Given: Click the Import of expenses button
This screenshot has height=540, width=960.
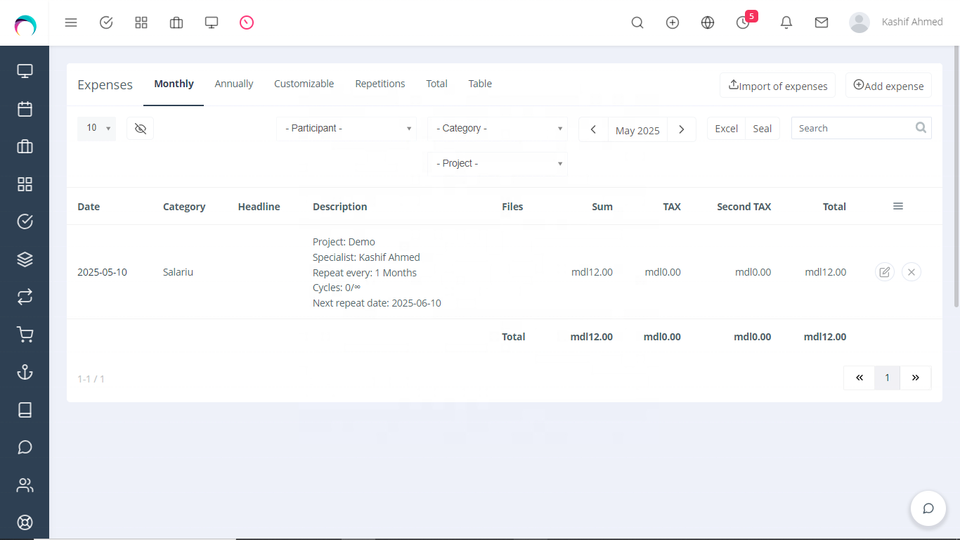Looking at the screenshot, I should pyautogui.click(x=777, y=86).
